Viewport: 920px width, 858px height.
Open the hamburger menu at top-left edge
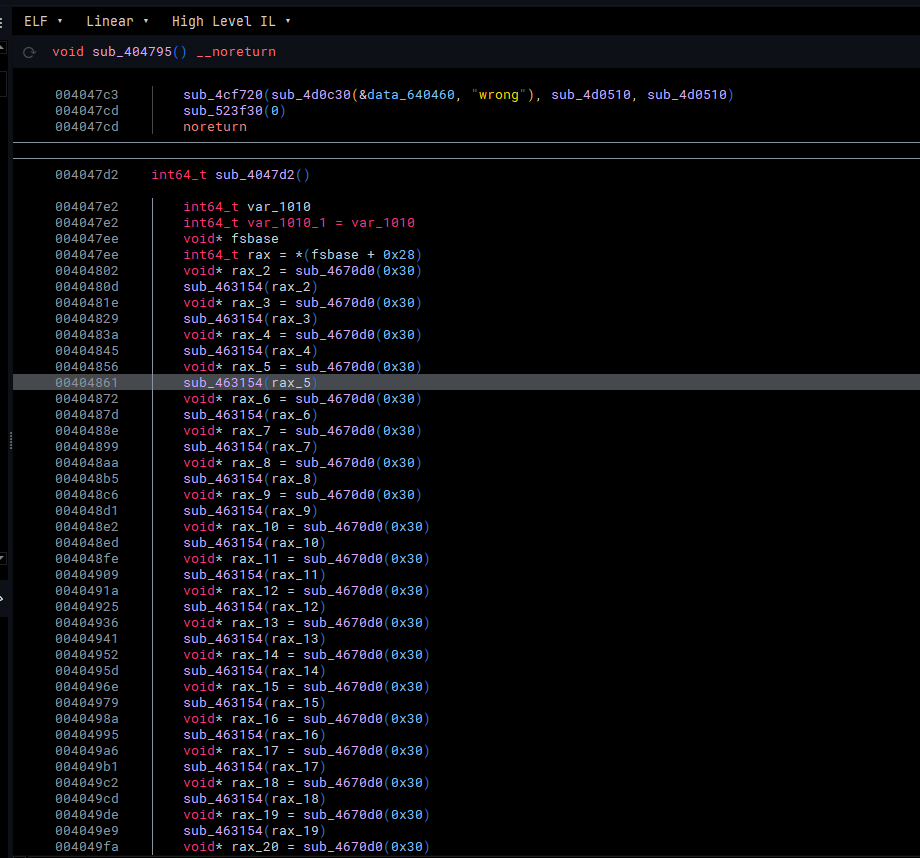3,21
